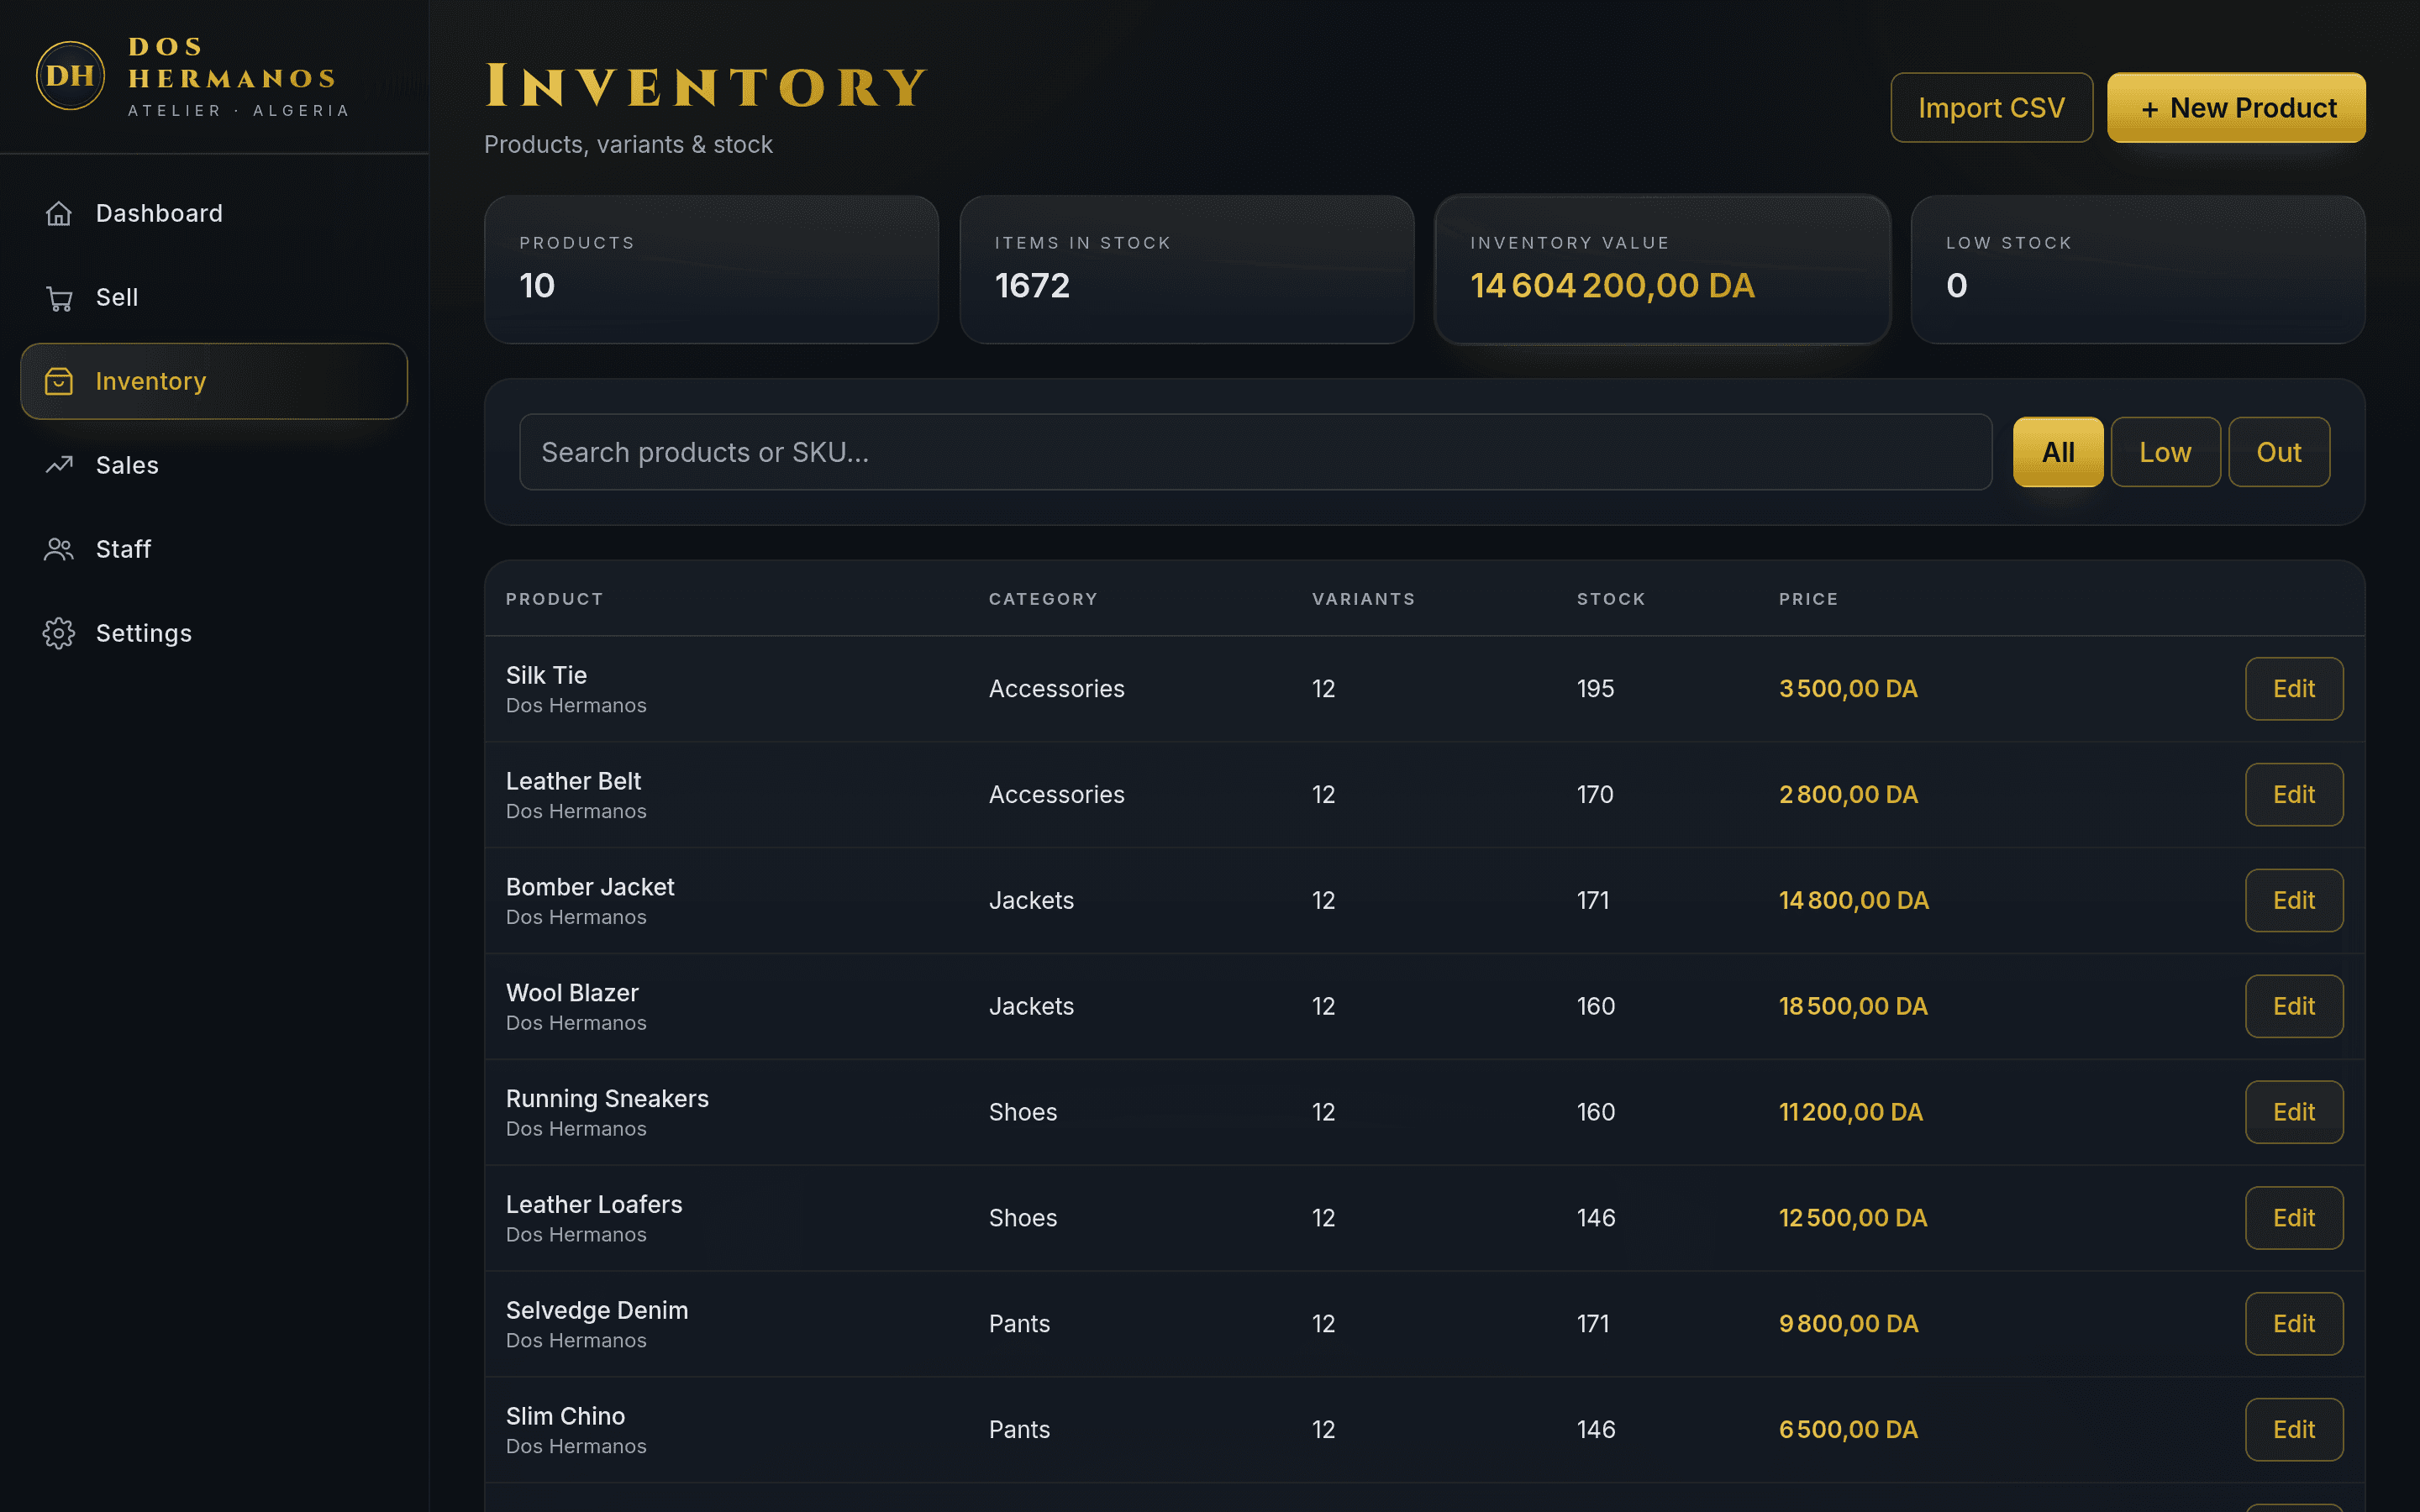Click the Import CSV button
The height and width of the screenshot is (1512, 2420).
pos(1991,107)
